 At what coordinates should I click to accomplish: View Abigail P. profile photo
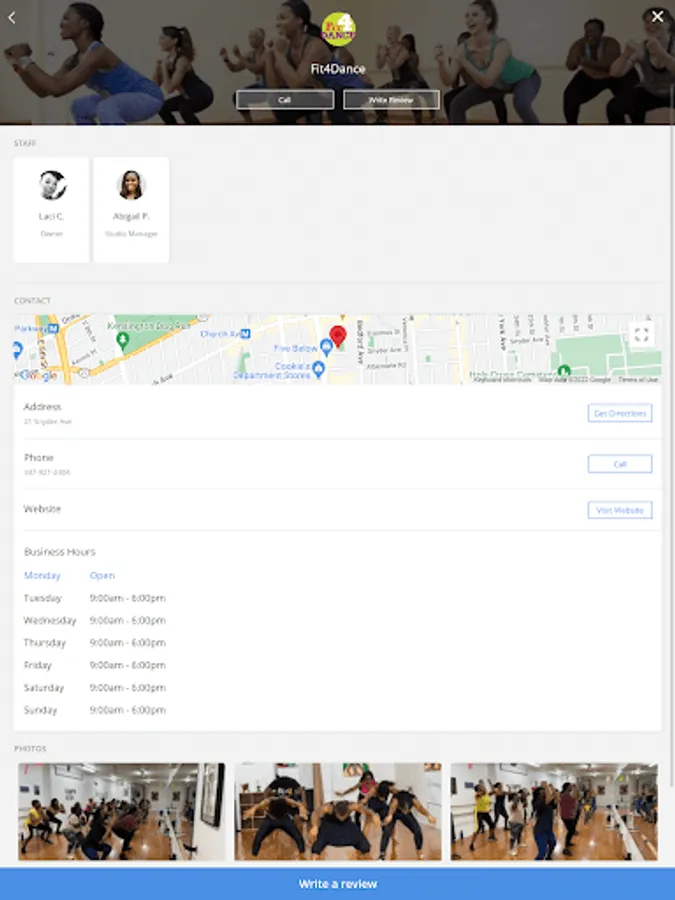click(131, 185)
